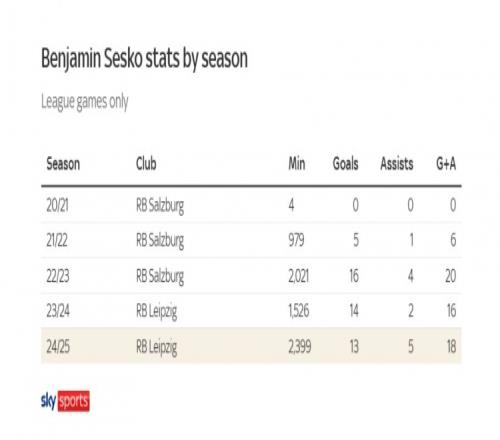Click the Goals column header
Viewport: 500px width, 440px height.
pyautogui.click(x=345, y=164)
